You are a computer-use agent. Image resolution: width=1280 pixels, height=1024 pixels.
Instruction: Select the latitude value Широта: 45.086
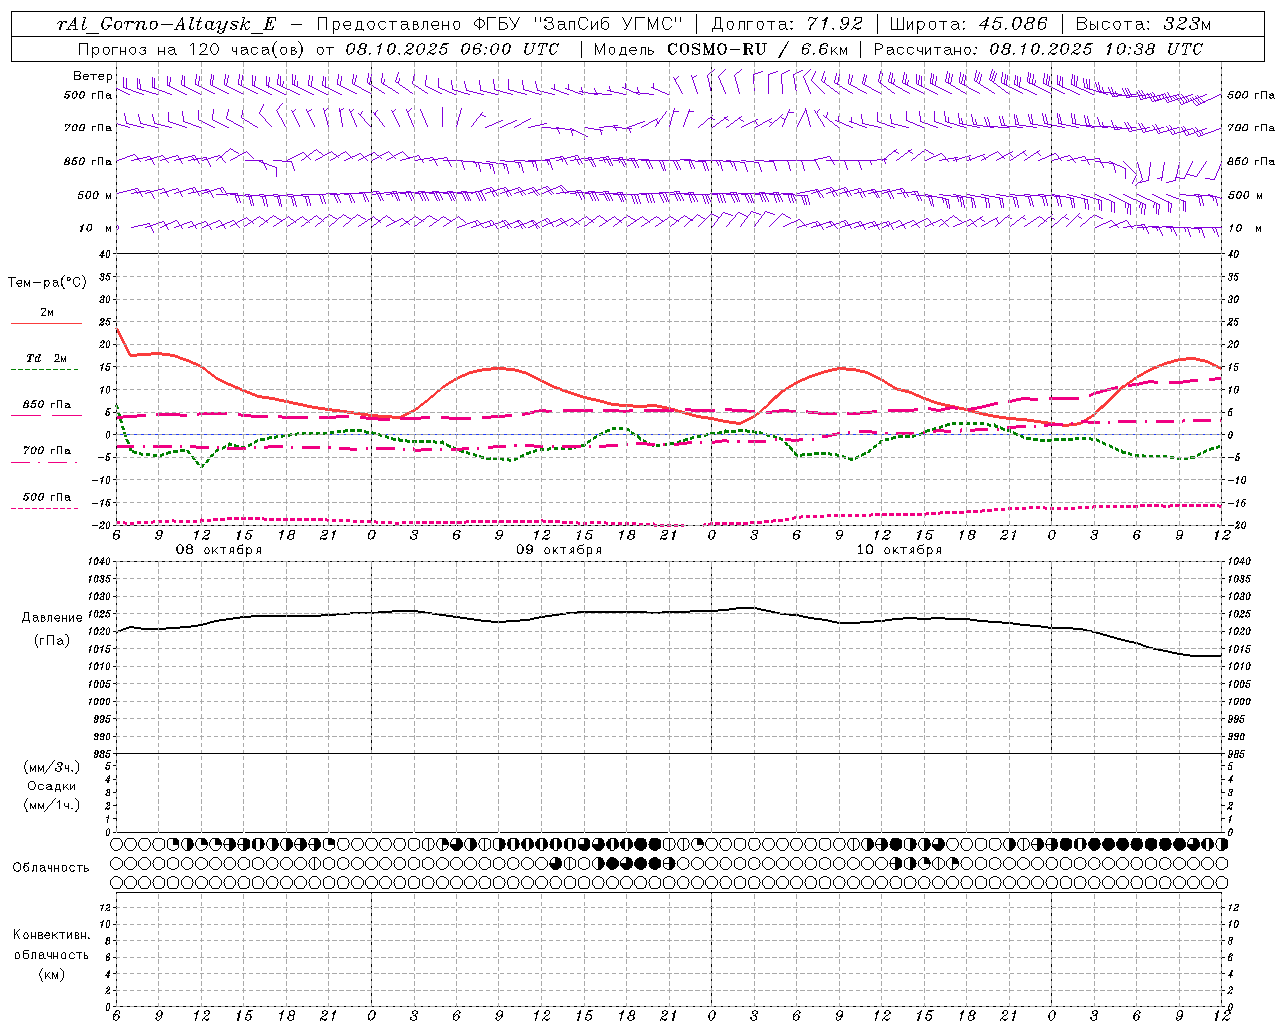[969, 24]
